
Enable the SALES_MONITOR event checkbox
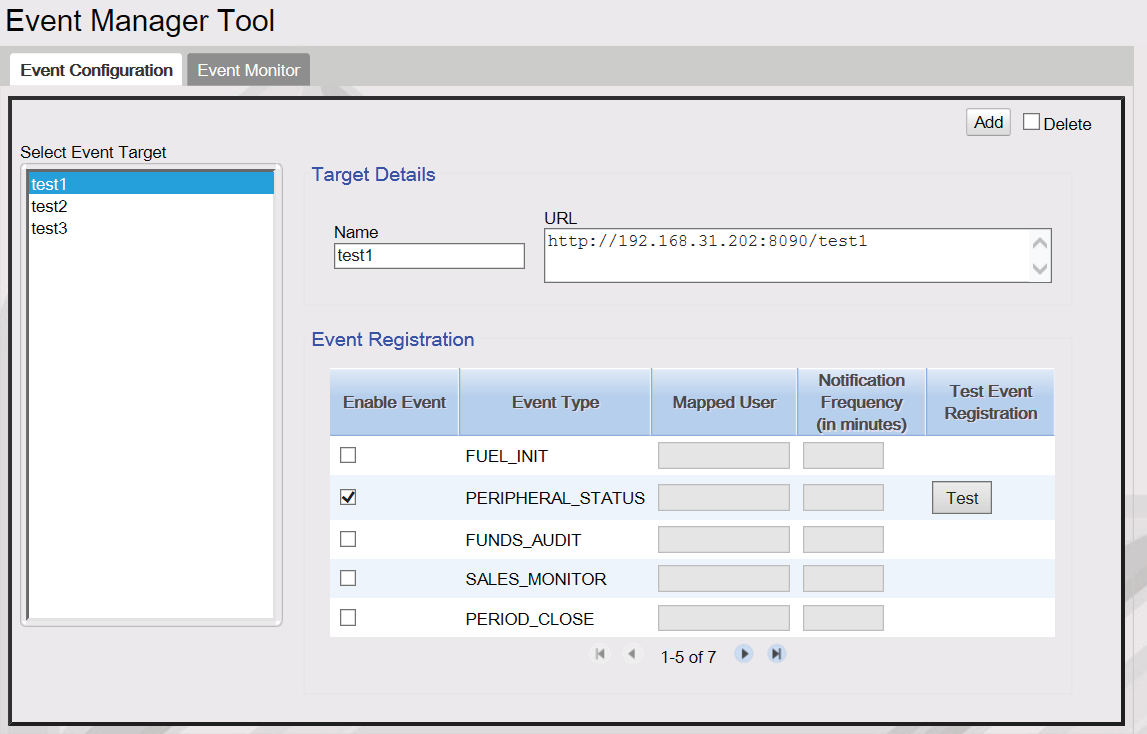348,578
